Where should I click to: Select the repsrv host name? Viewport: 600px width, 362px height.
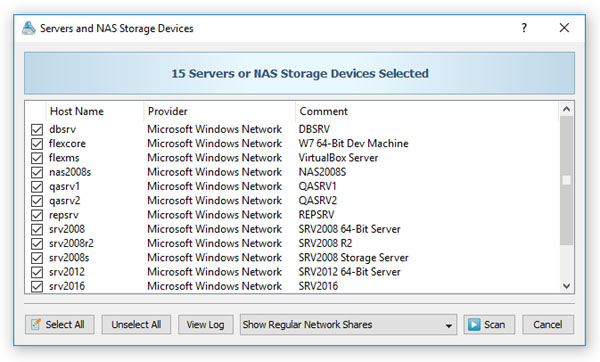click(x=64, y=215)
